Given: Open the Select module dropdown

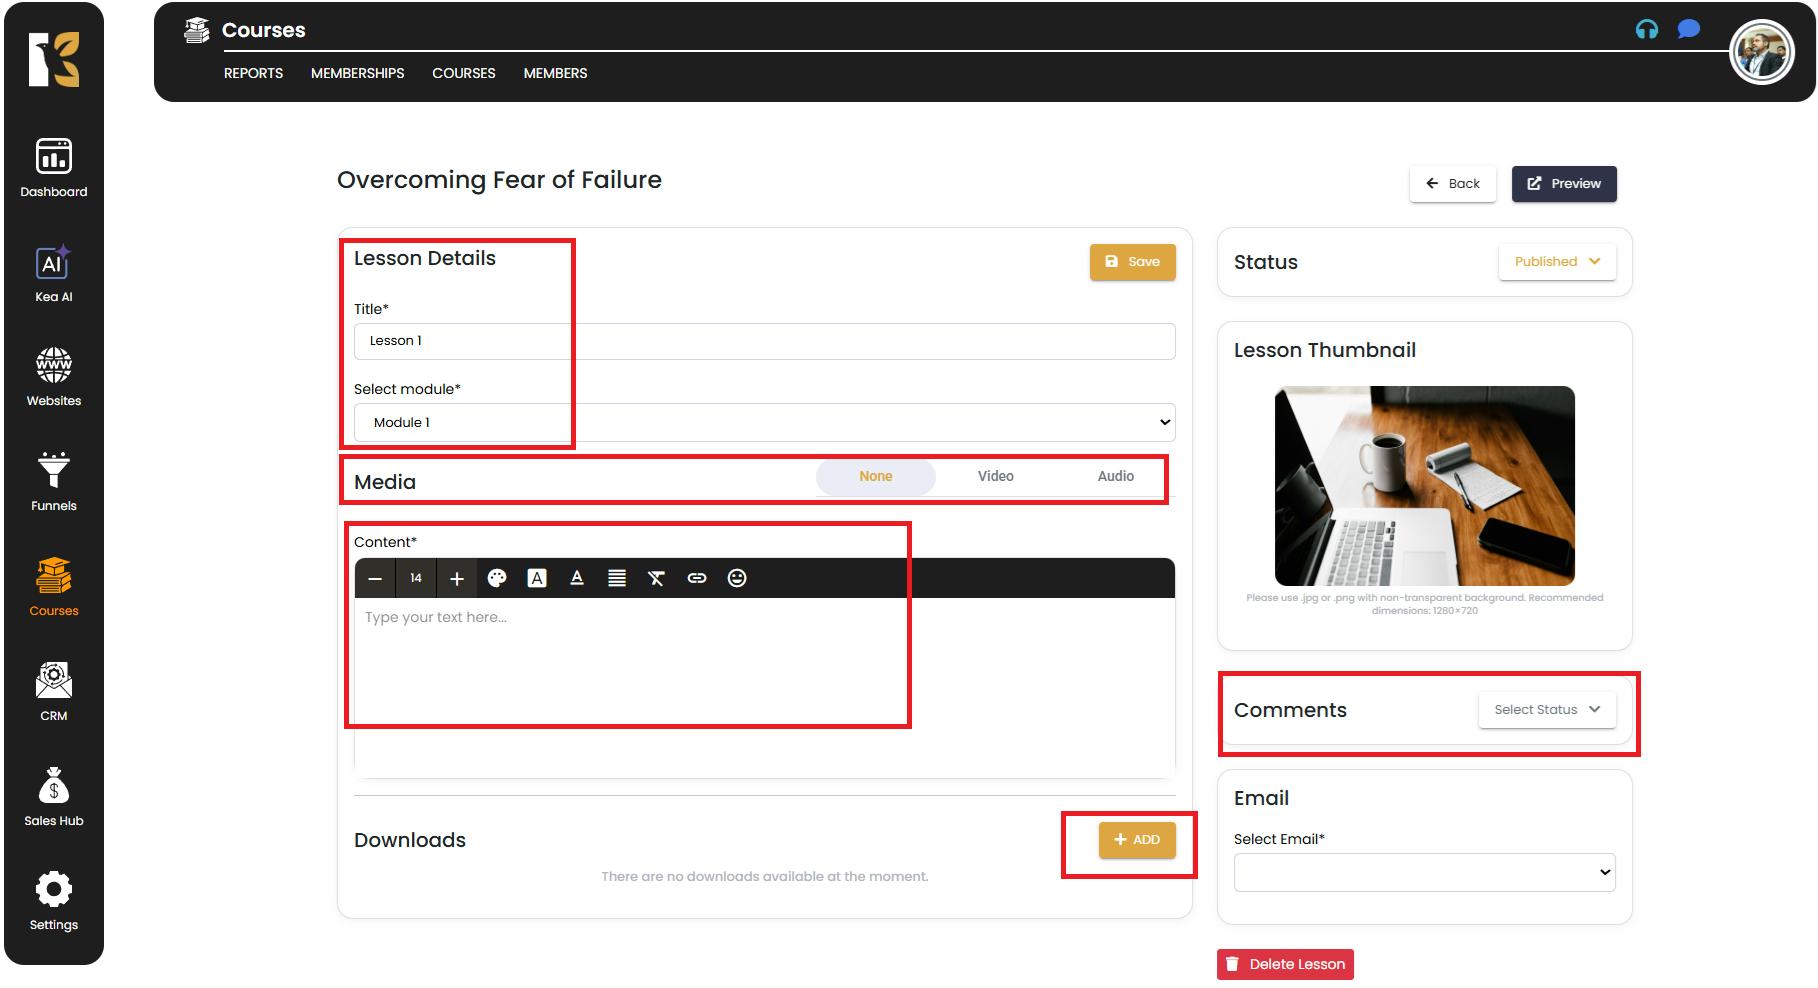Looking at the screenshot, I should tap(764, 423).
